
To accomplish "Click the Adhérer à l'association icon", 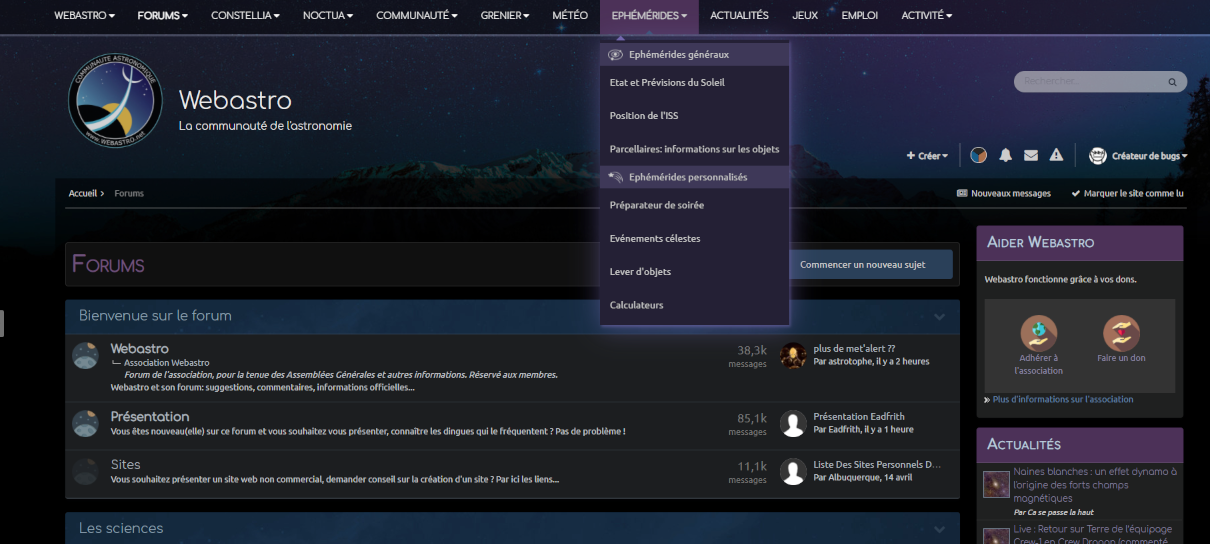I will [1038, 333].
